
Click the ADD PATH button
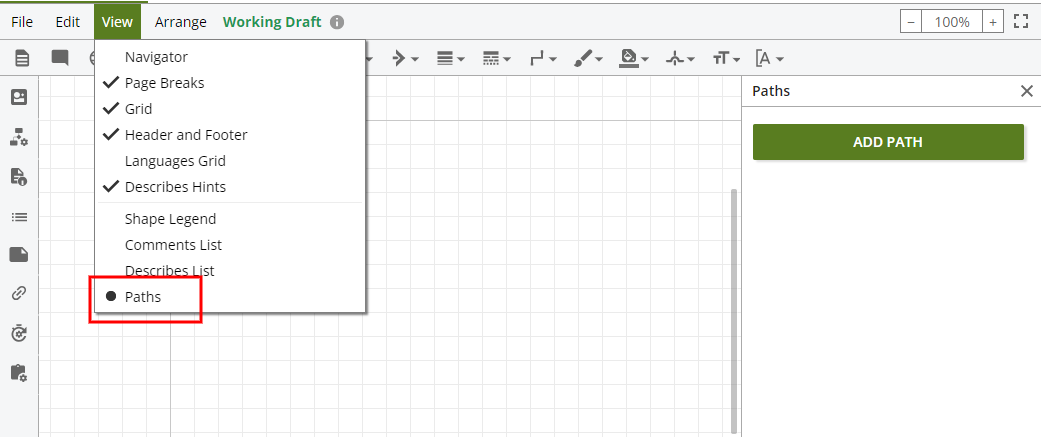point(887,142)
